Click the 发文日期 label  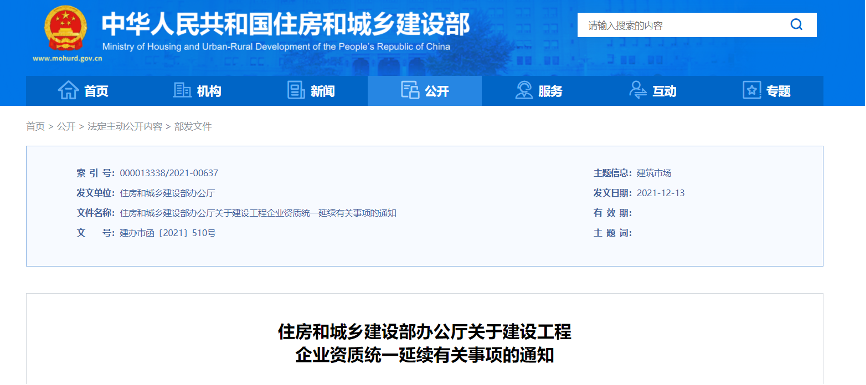pyautogui.click(x=612, y=193)
